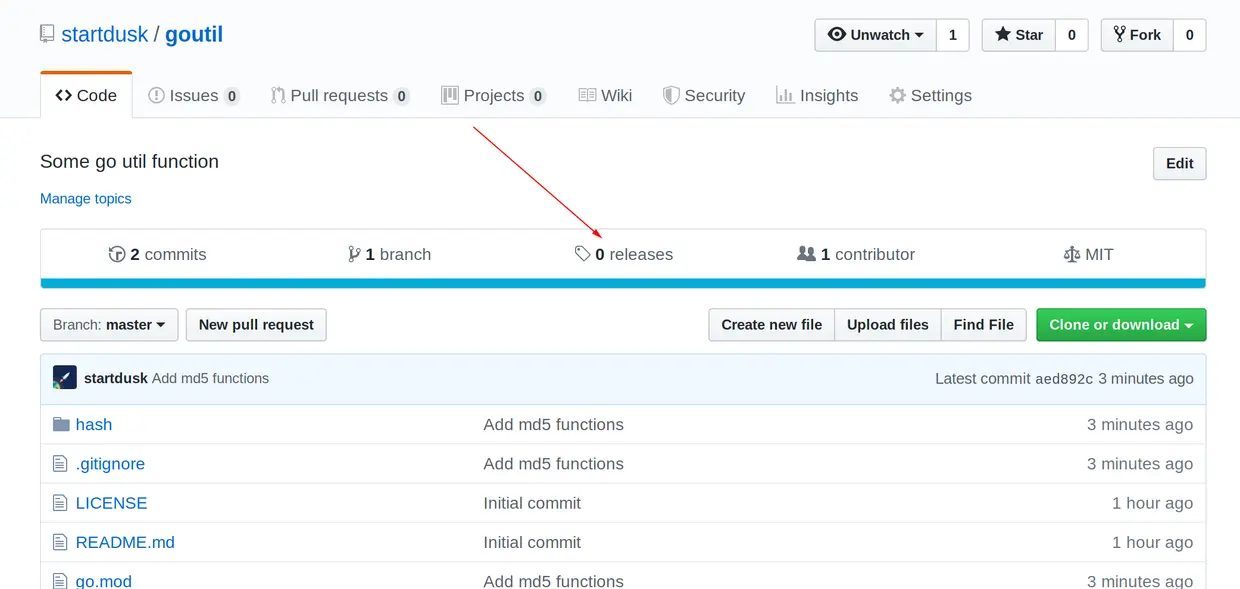Open the Security tab
This screenshot has width=1240, height=589.
[704, 95]
